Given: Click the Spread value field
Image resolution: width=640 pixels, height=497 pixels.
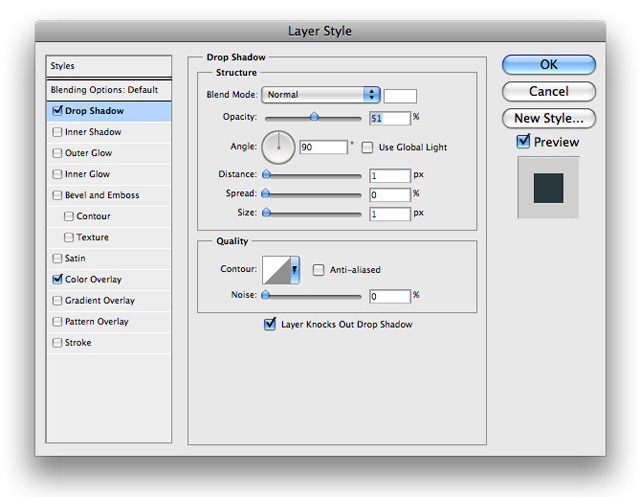Looking at the screenshot, I should point(390,195).
